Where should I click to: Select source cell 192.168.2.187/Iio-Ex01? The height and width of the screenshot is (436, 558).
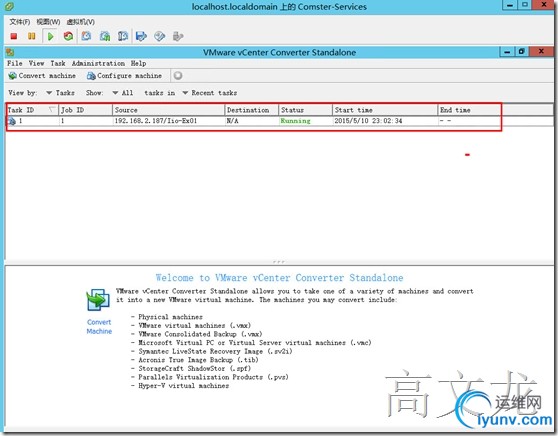156,121
